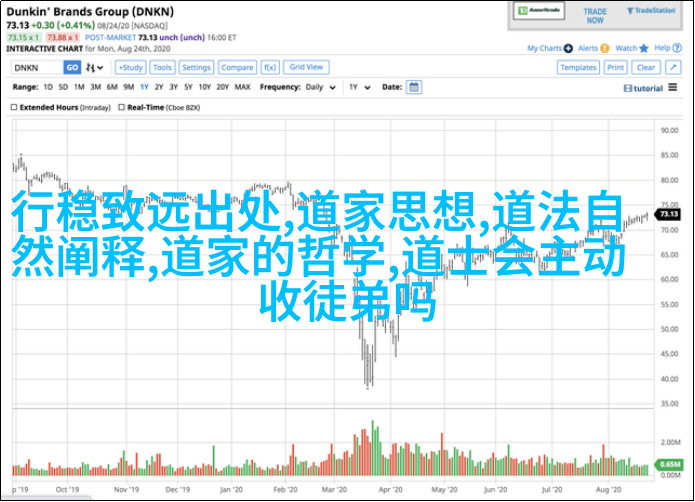The height and width of the screenshot is (502, 695).
Task: Open the f(x) formula tool
Action: (270, 68)
